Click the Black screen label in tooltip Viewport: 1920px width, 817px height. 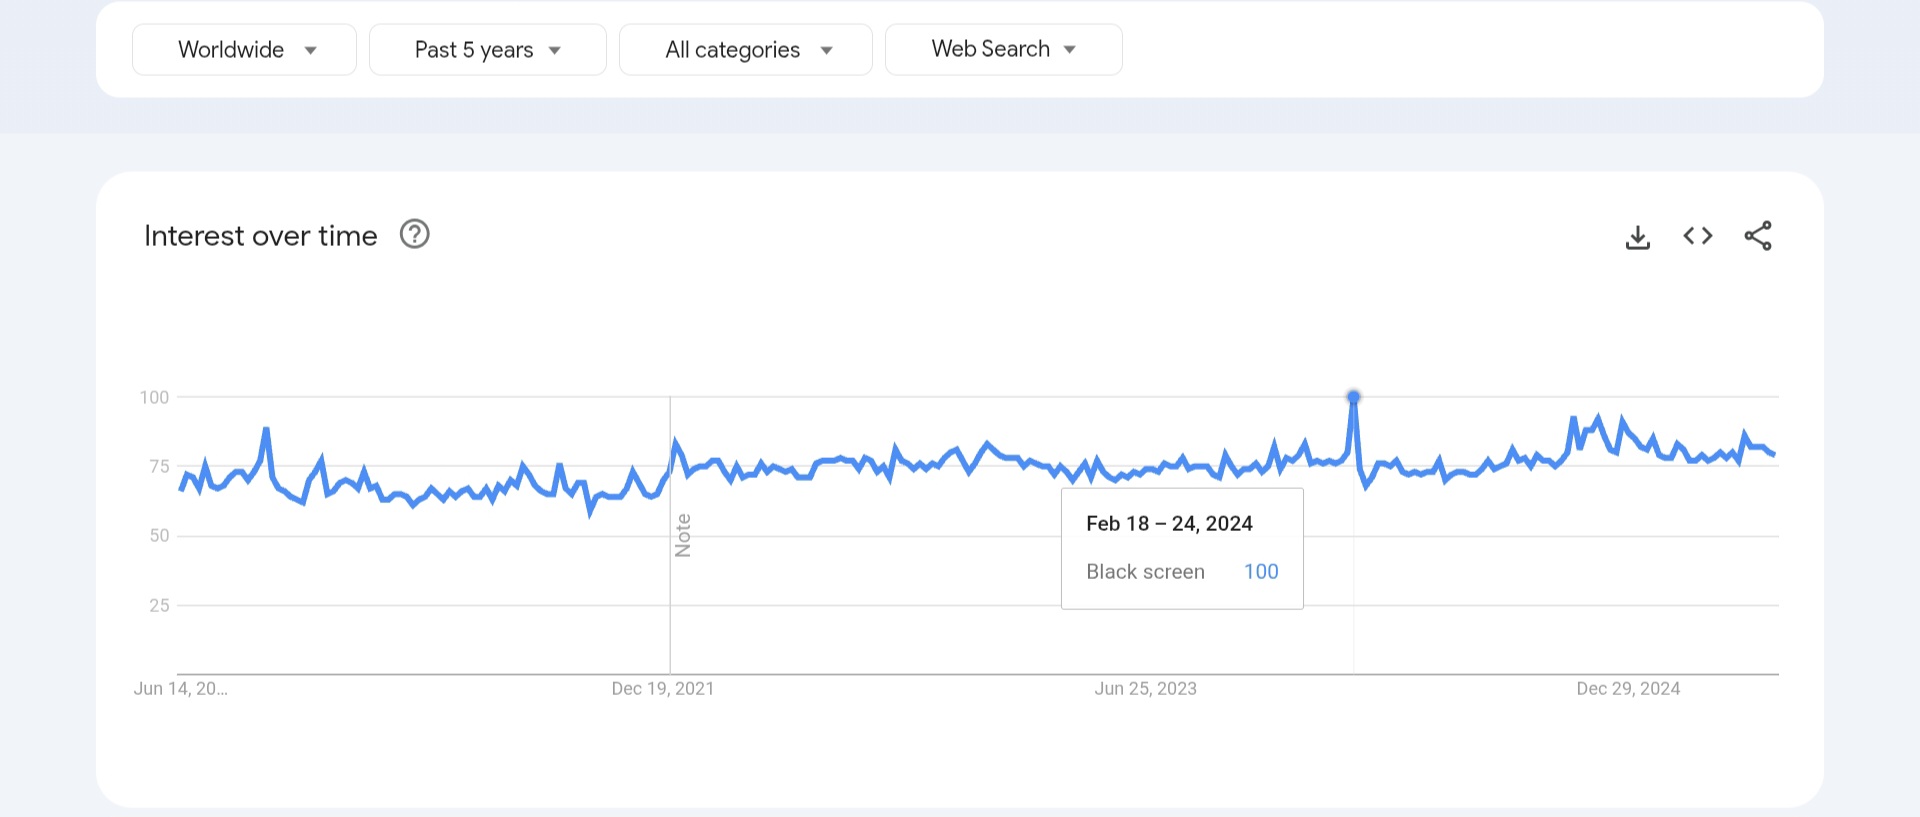pos(1145,572)
